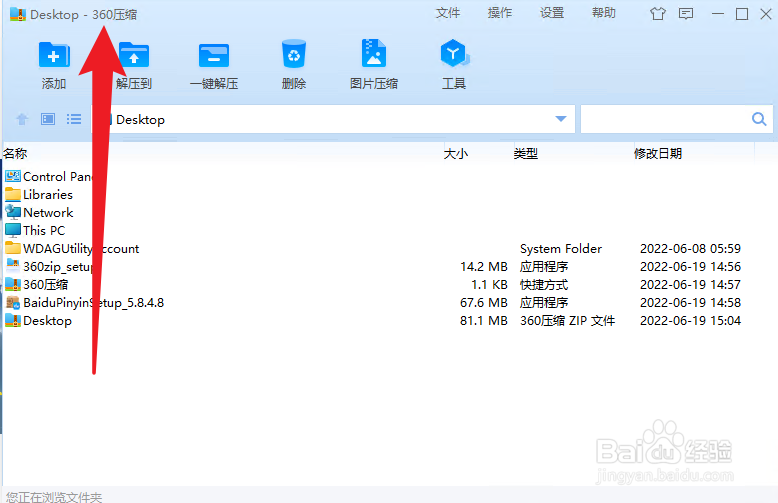The height and width of the screenshot is (503, 778).
Task: Sort by the 大小 column header
Action: tap(455, 154)
